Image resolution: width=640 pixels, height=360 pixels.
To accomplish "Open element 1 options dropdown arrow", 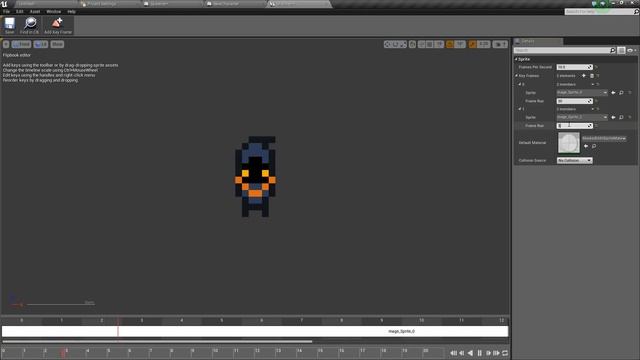I will (x=593, y=109).
